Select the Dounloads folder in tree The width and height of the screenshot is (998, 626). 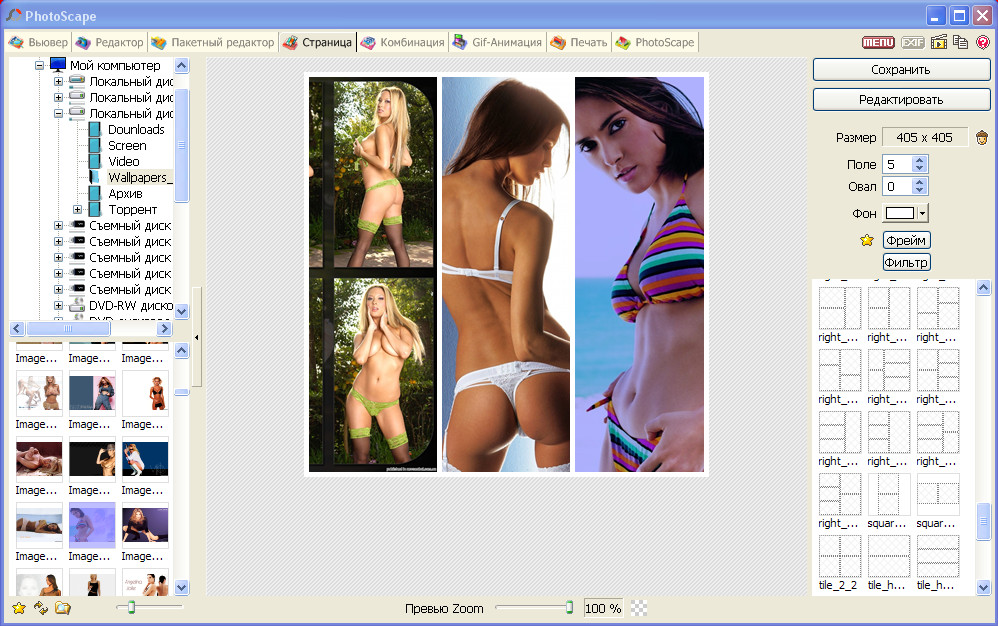[136, 129]
